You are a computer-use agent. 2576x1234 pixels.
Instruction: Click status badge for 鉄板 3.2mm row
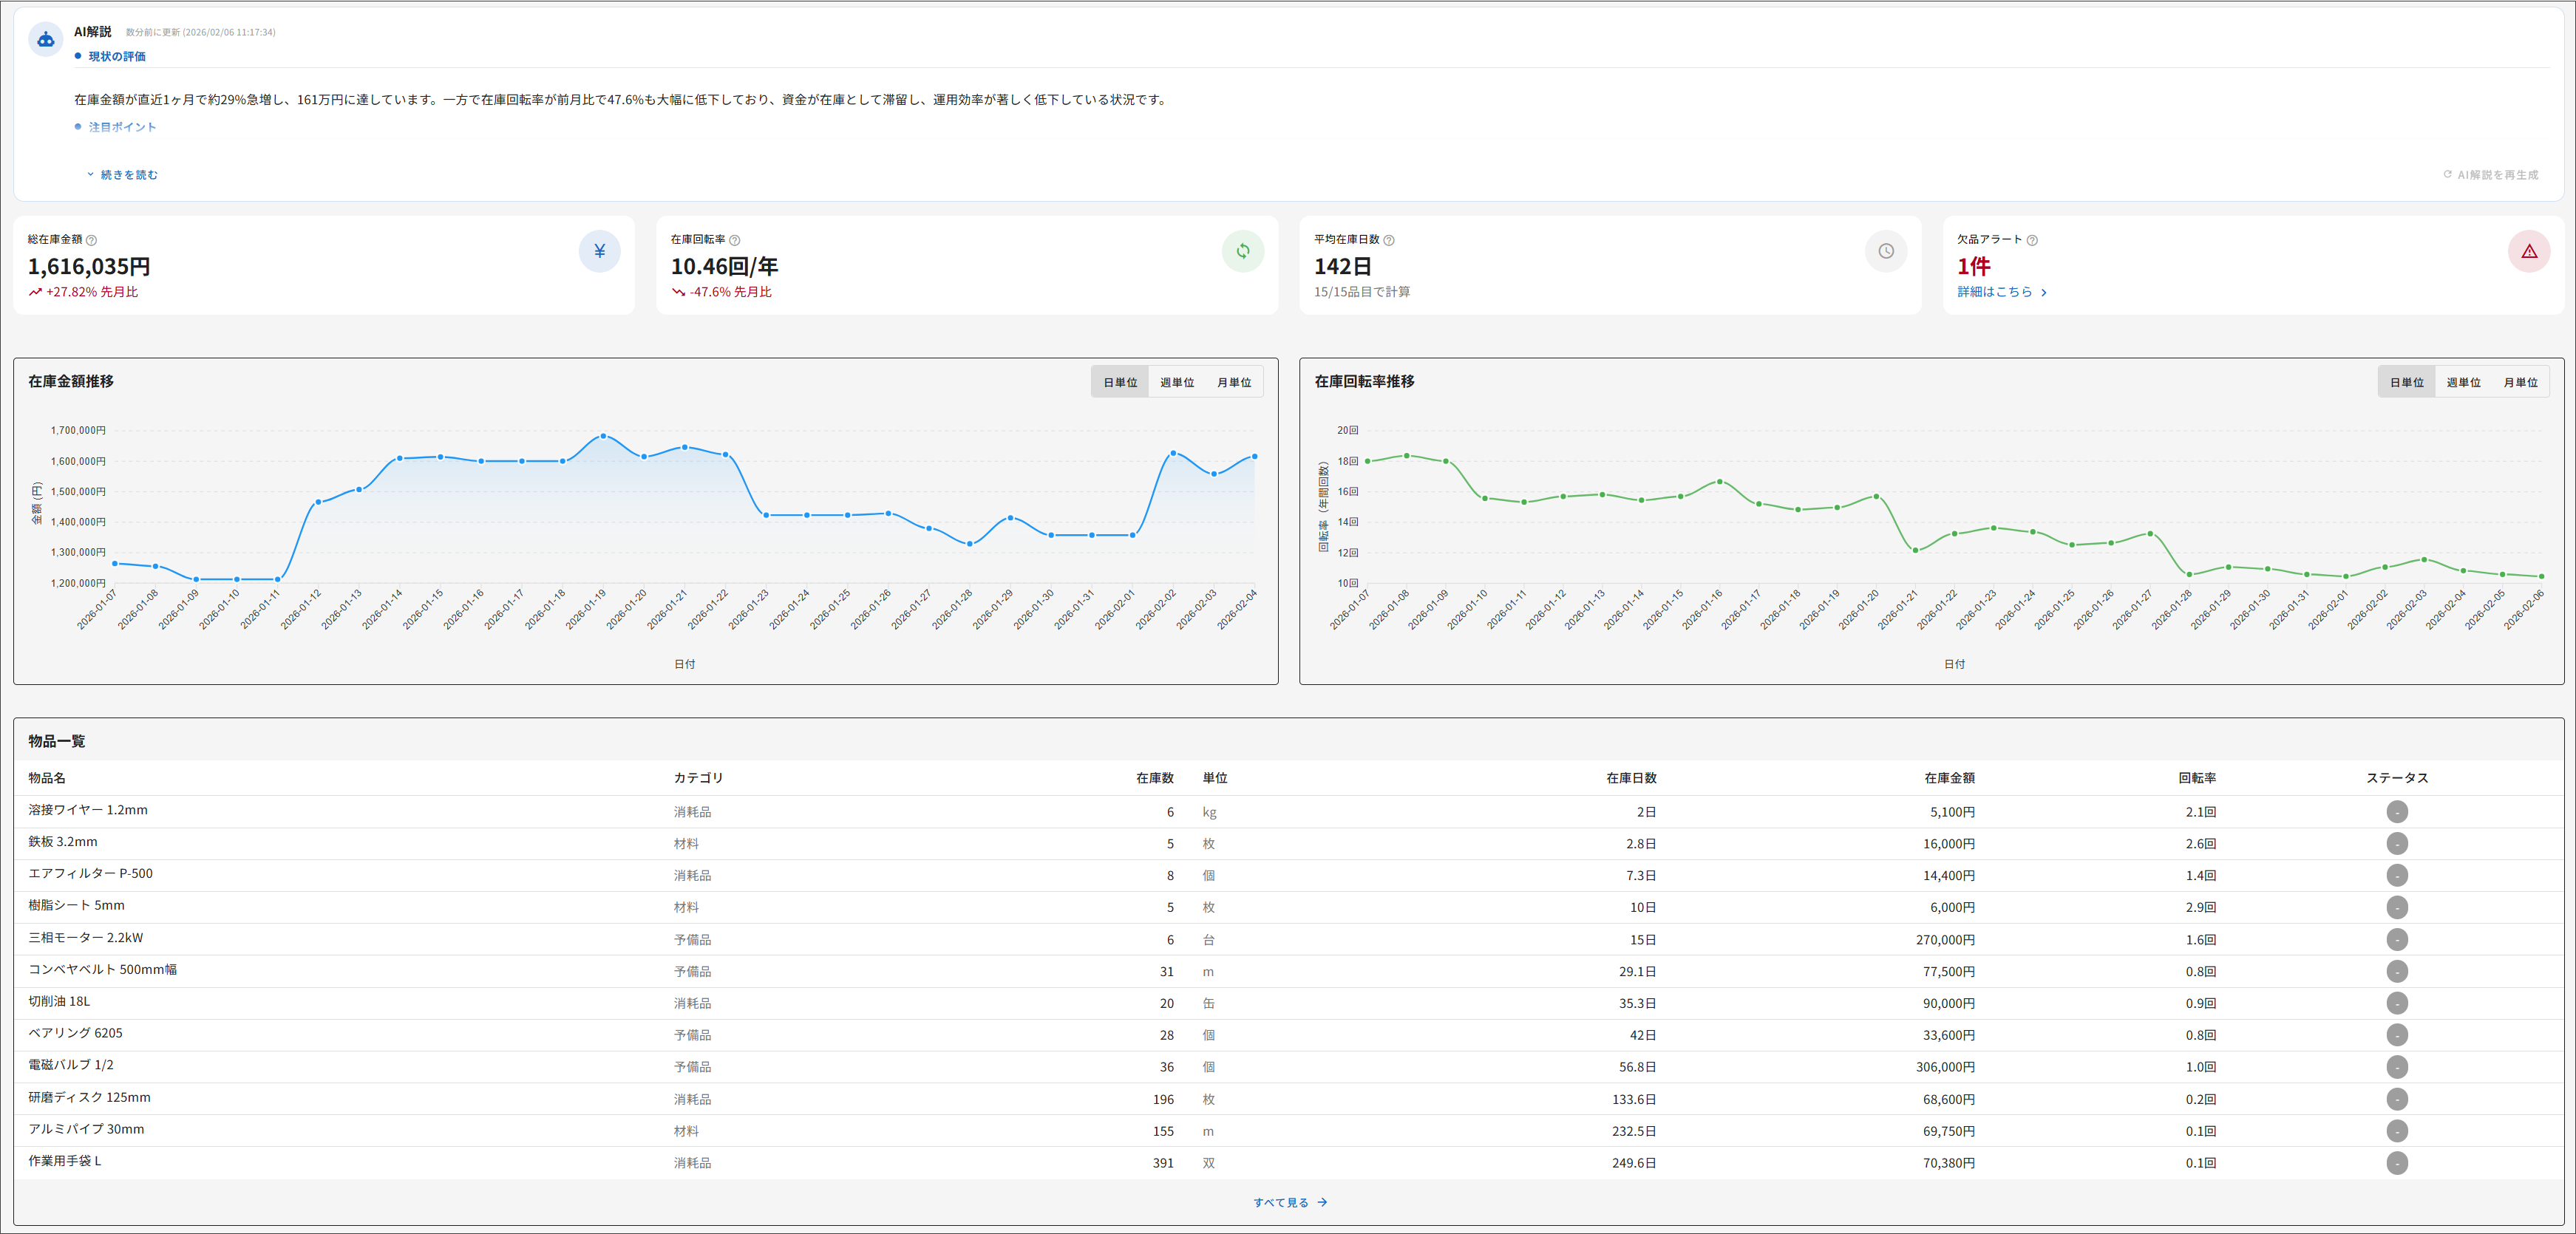2397,844
